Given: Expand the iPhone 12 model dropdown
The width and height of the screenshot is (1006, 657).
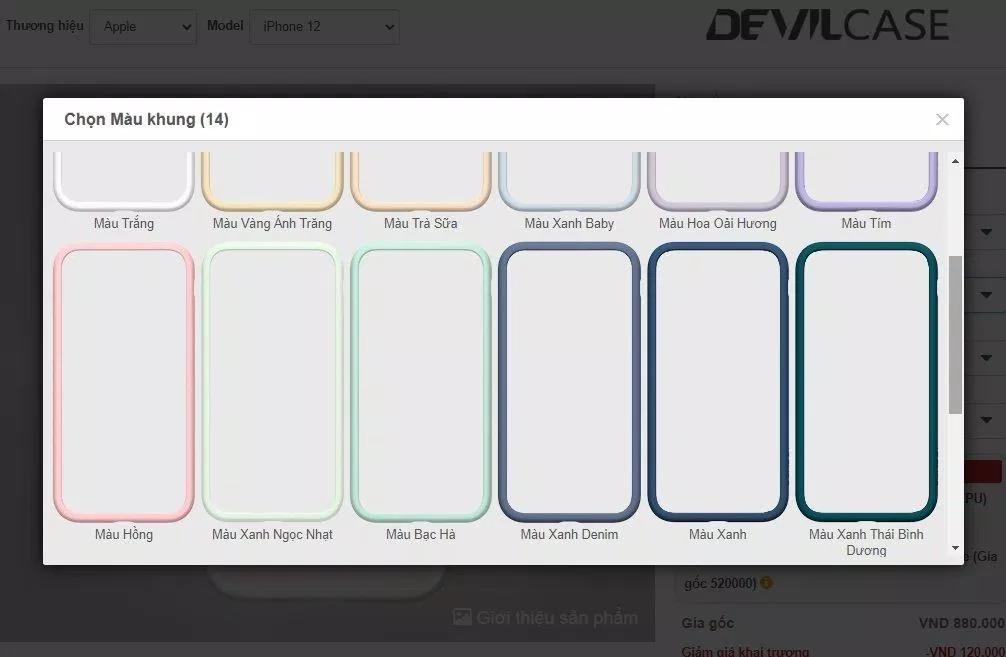Looking at the screenshot, I should point(324,27).
